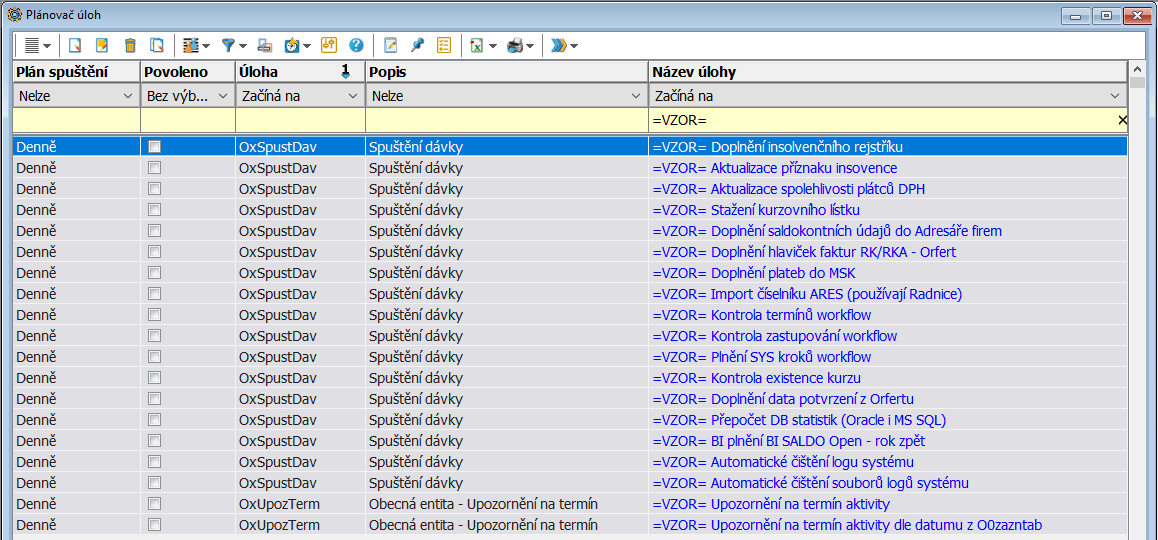
Task: Open the Excel export dropdown arrow
Action: (x=493, y=46)
